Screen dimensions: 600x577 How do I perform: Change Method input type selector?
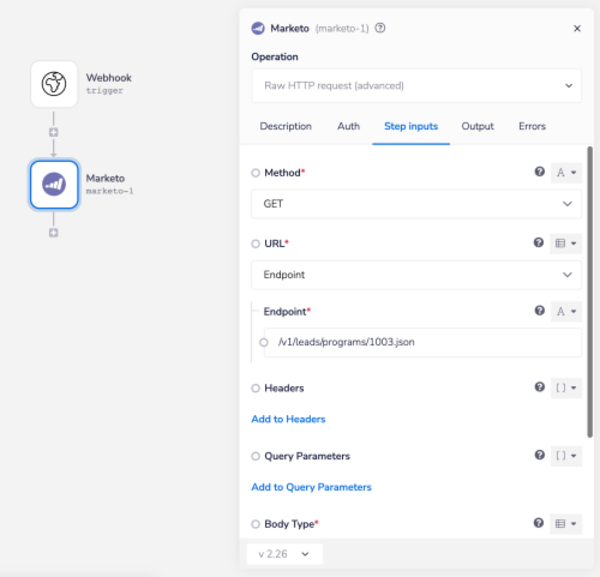coord(566,173)
